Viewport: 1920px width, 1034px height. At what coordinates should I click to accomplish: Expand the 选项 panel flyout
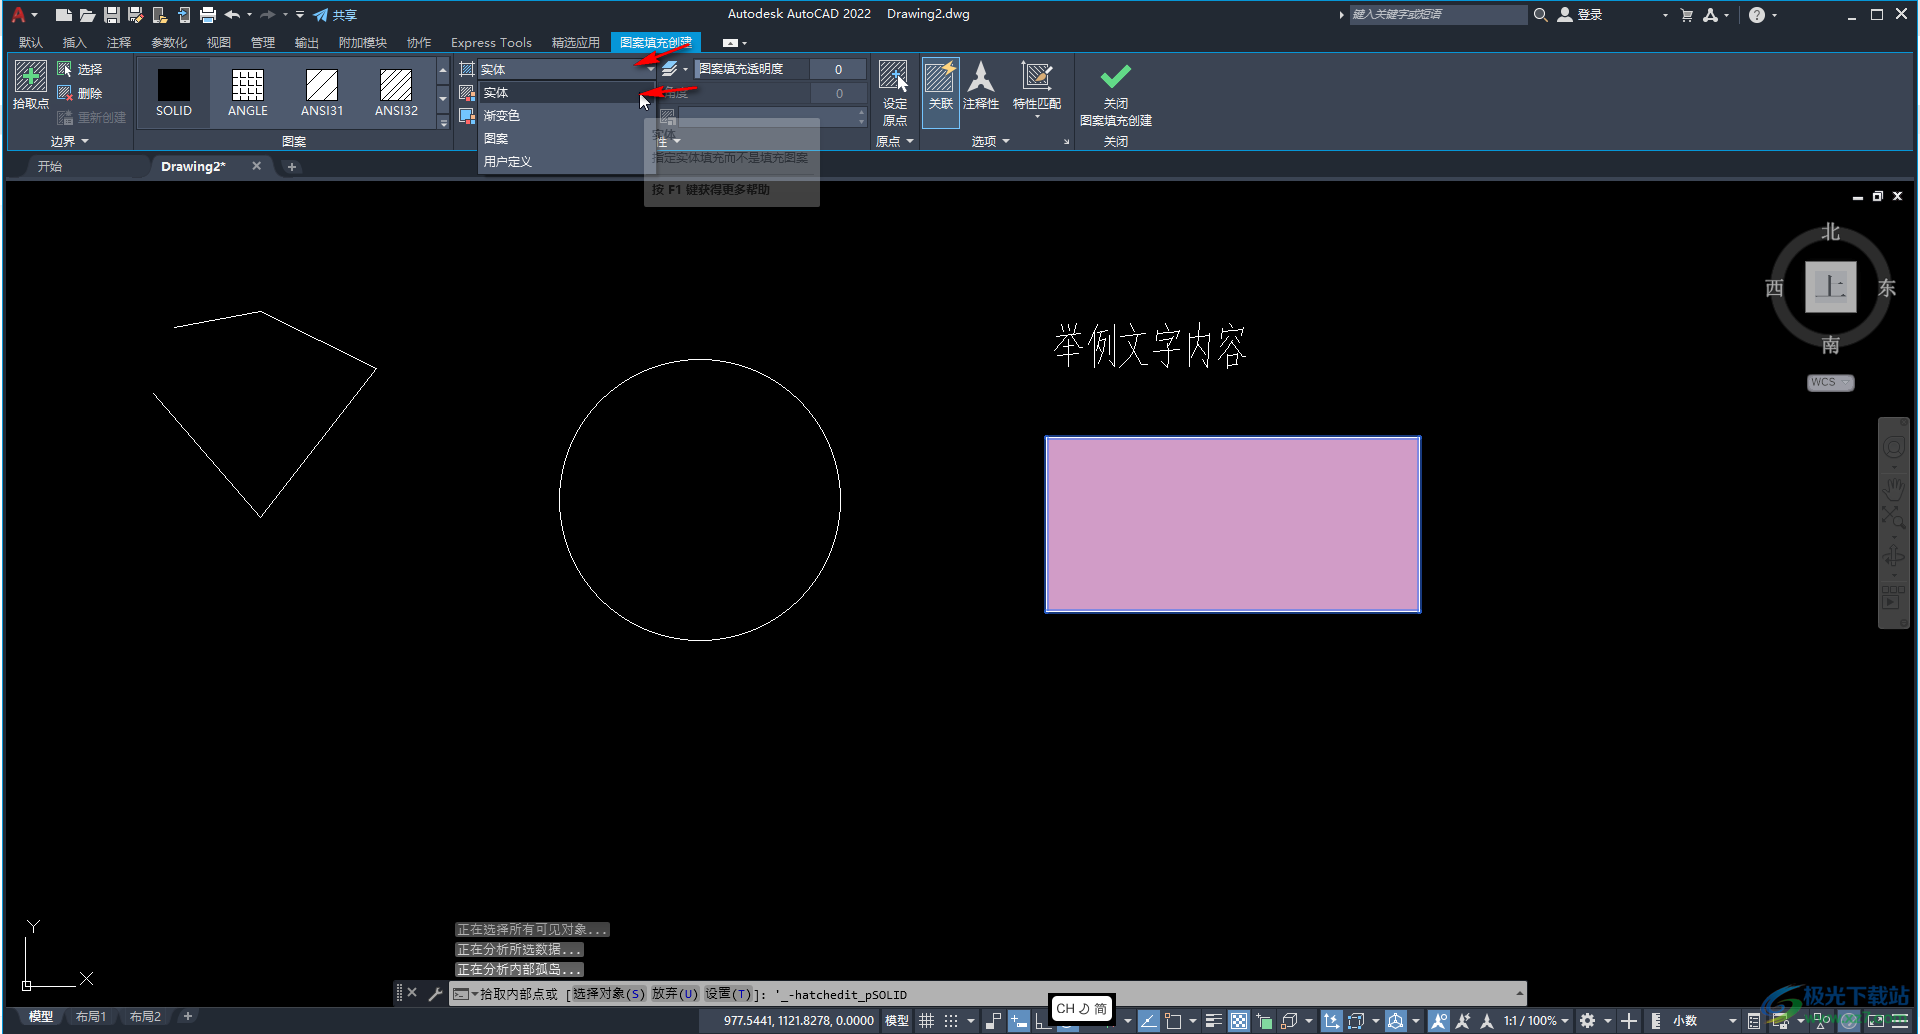pyautogui.click(x=991, y=141)
